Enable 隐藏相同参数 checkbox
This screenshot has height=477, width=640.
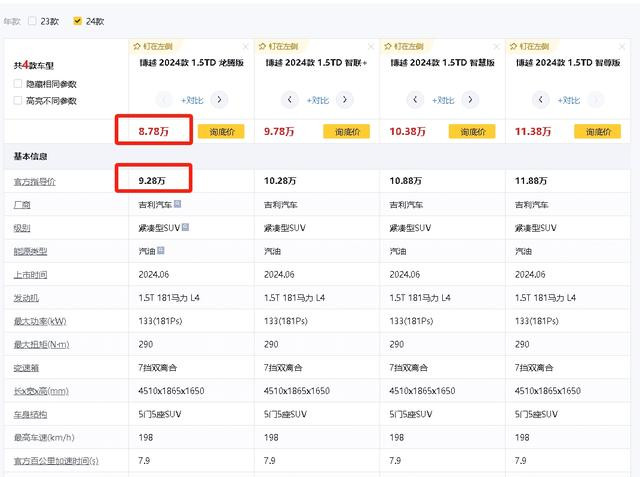click(18, 84)
